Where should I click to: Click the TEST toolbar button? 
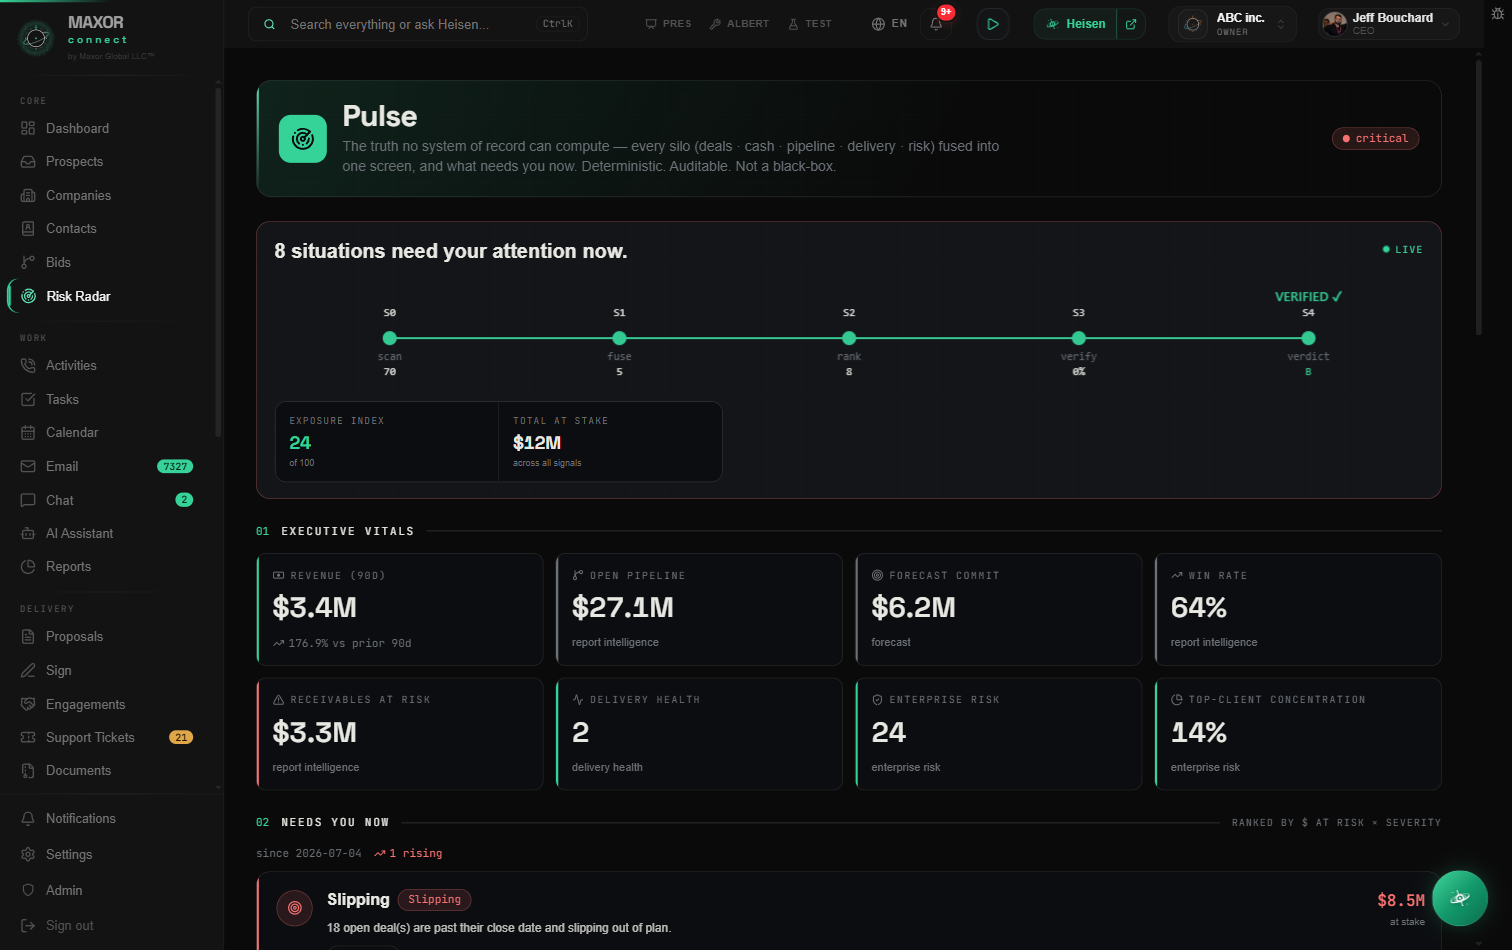point(810,24)
